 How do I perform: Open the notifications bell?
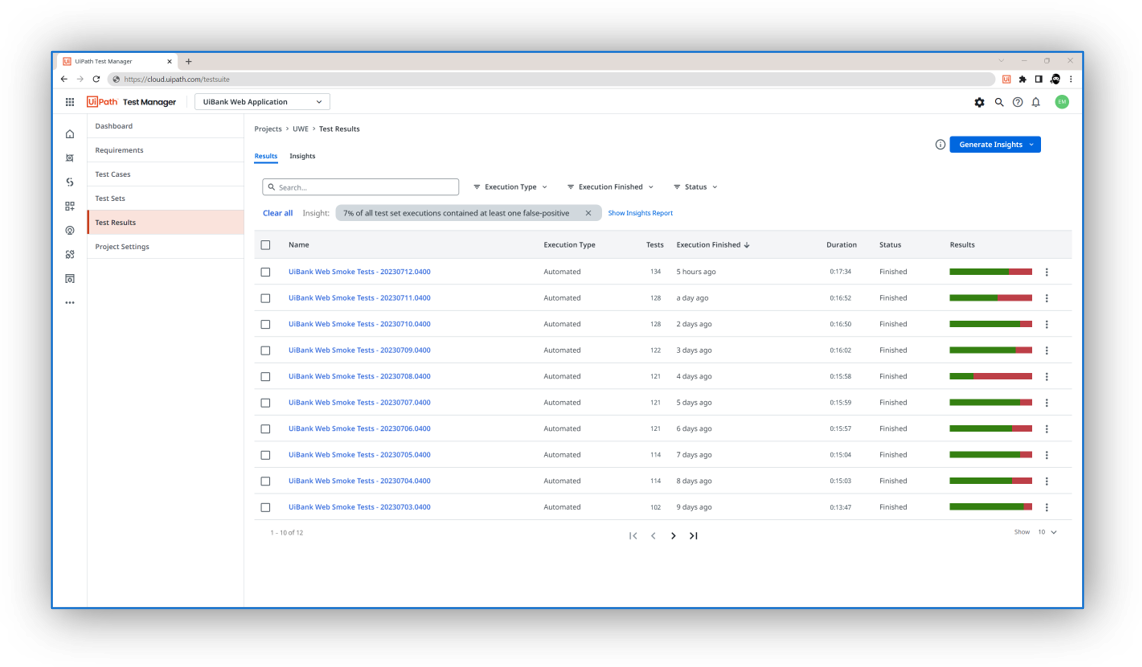click(1036, 103)
